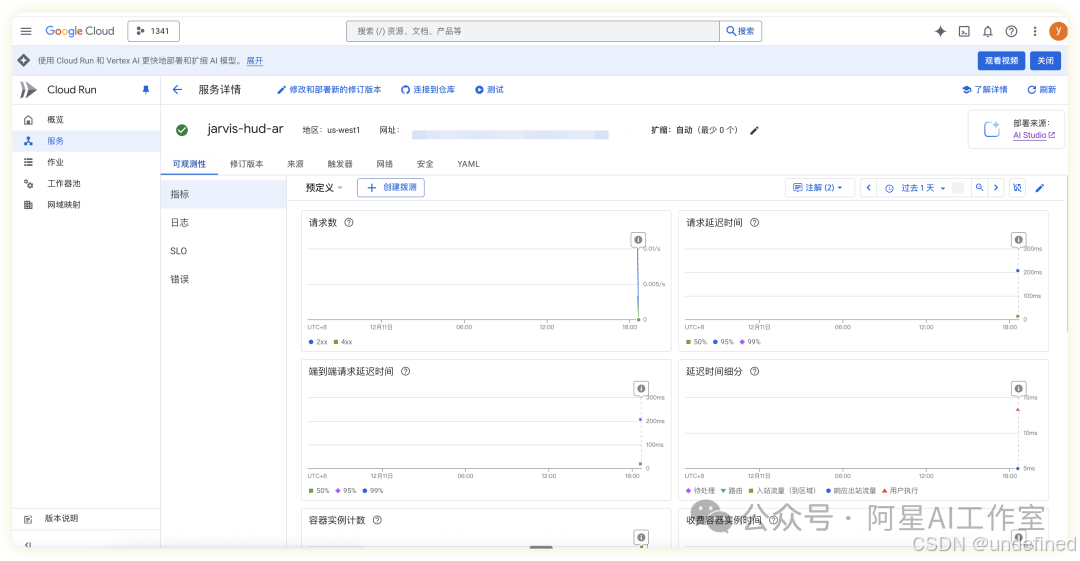Open the 过去 1 天 time range dropdown

coord(917,187)
